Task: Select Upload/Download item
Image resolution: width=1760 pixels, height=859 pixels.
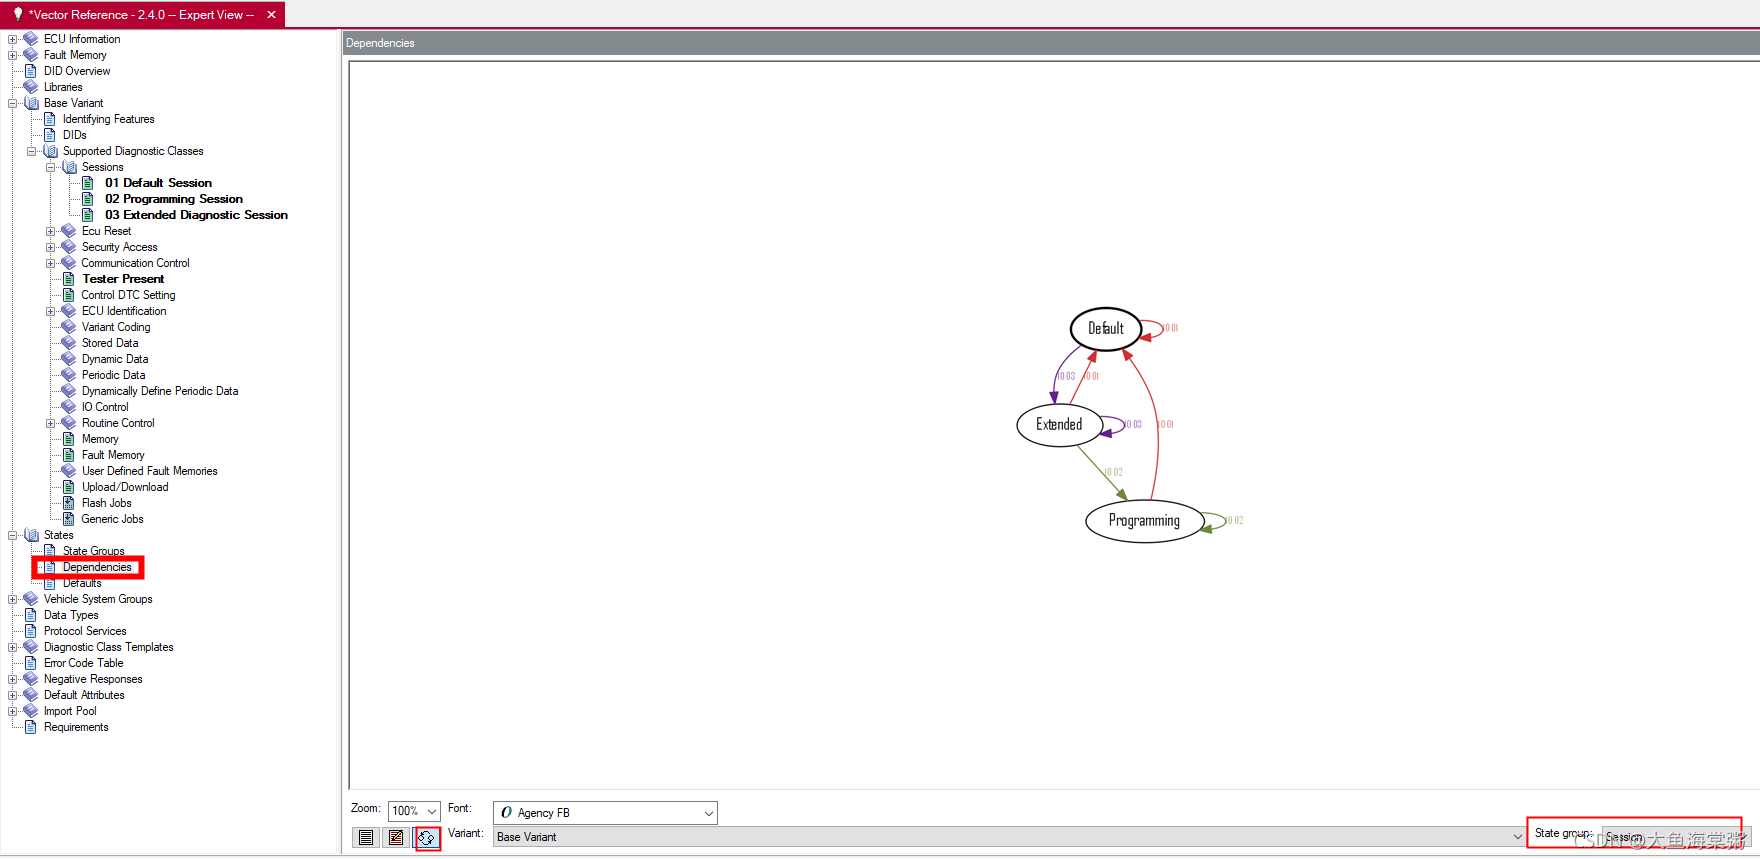Action: point(125,487)
